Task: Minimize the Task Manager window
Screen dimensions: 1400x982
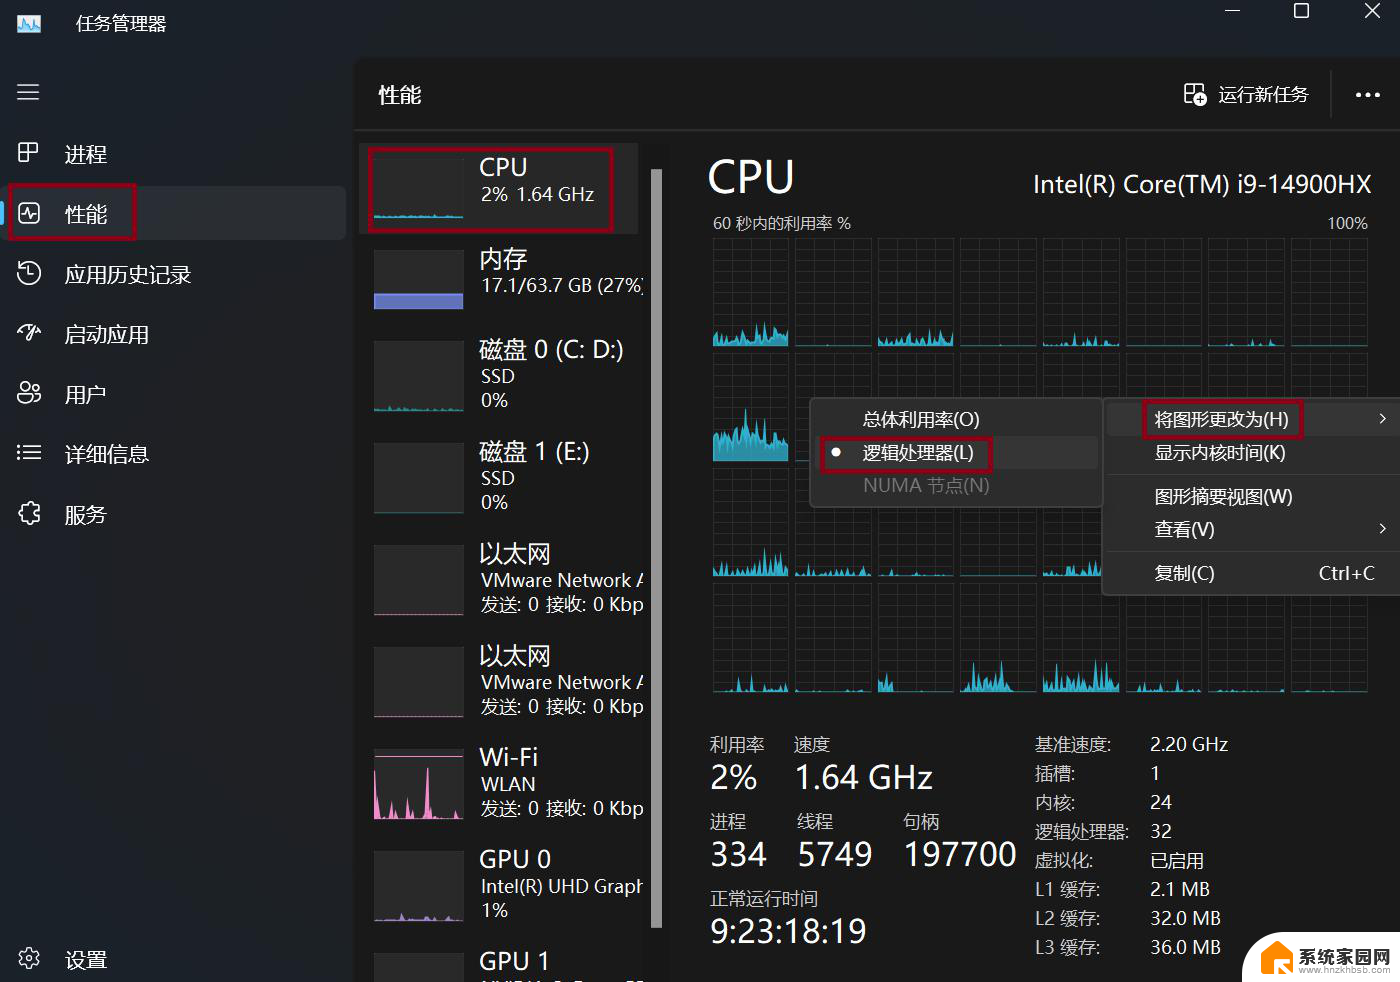Action: [x=1232, y=11]
